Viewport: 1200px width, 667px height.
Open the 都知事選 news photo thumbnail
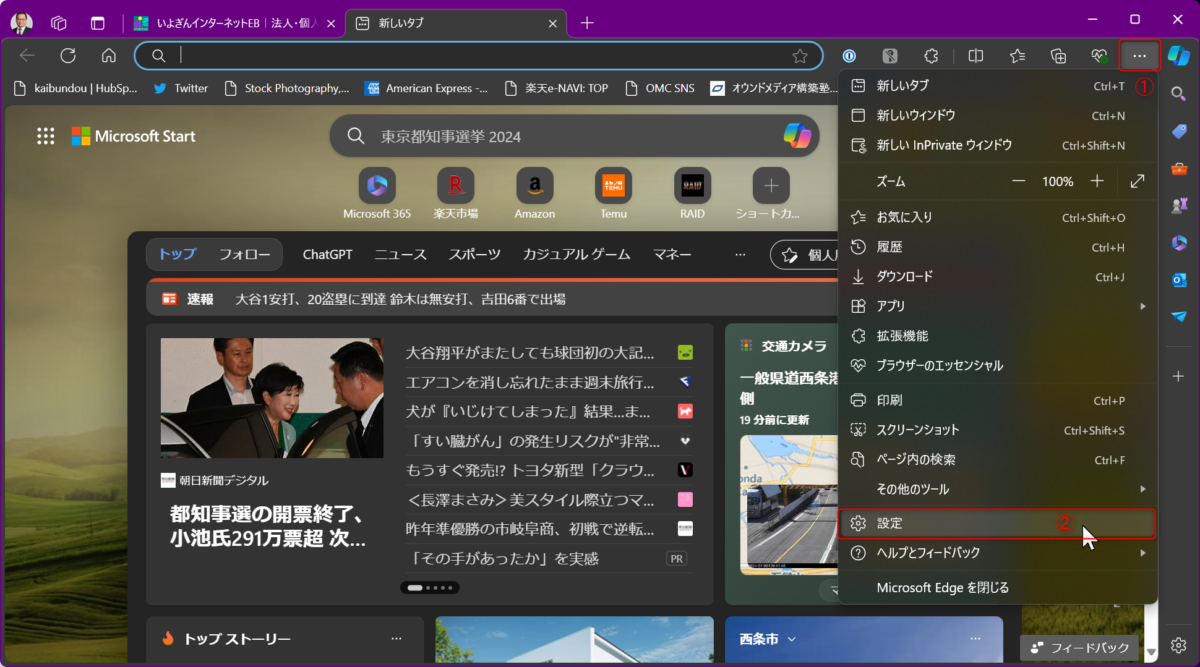272,398
